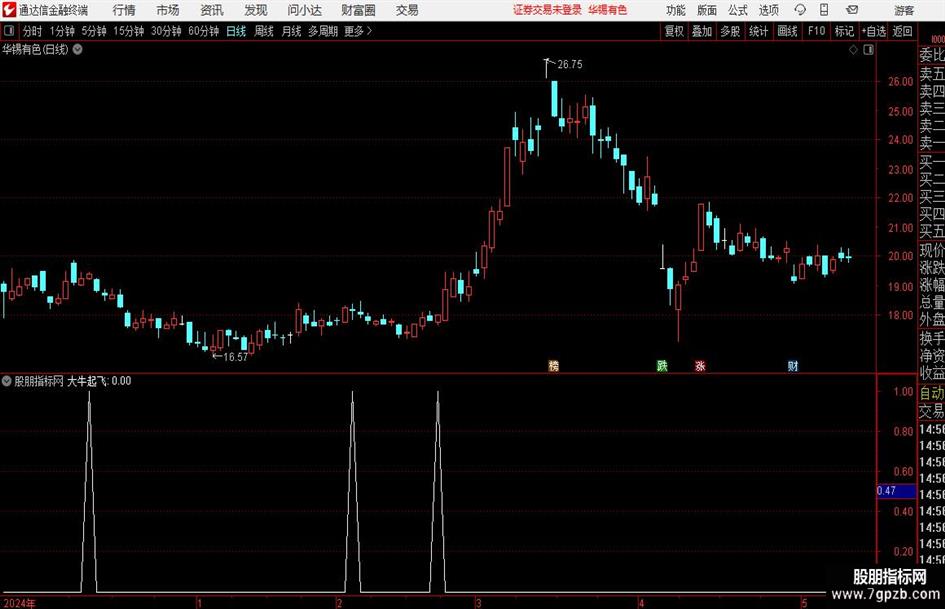The image size is (945, 609).
Task: Open the F10 company info button
Action: tap(817, 31)
